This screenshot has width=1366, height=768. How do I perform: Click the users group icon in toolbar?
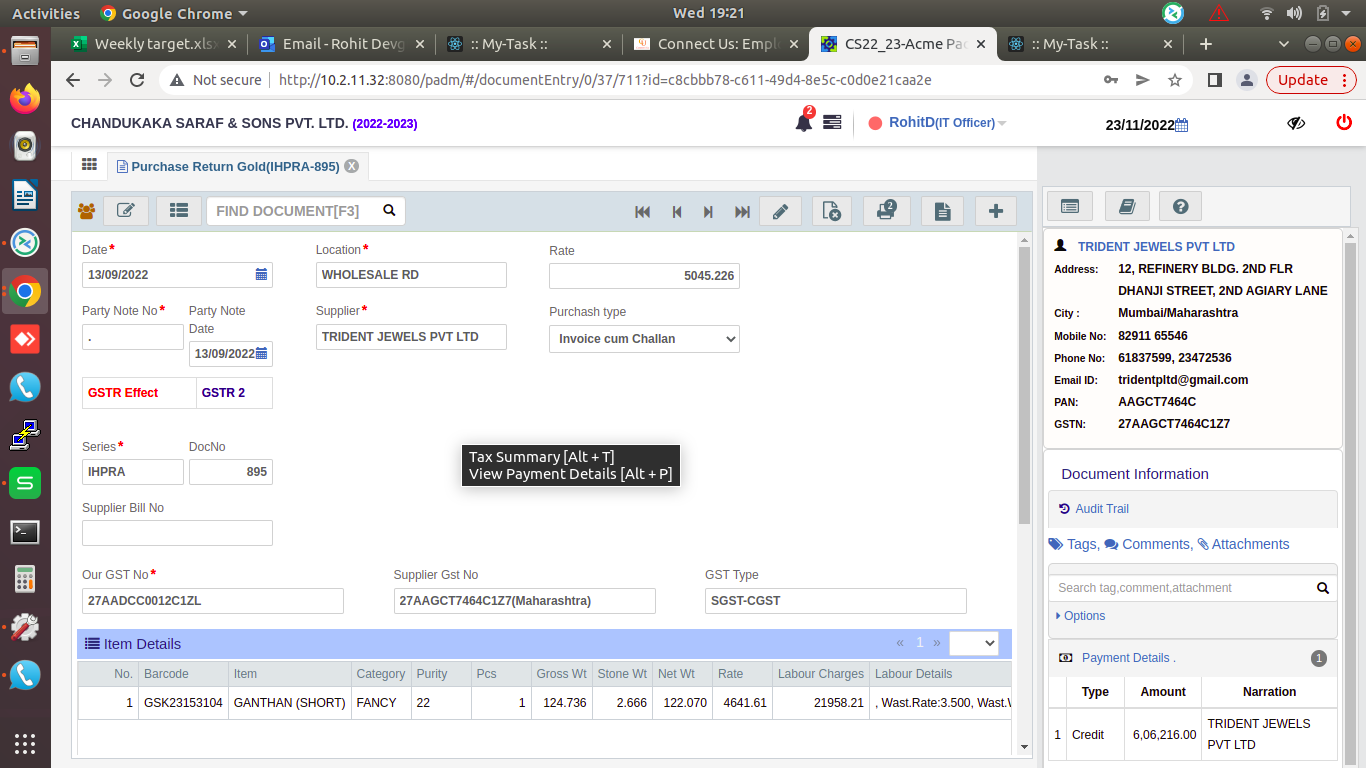pyautogui.click(x=86, y=211)
